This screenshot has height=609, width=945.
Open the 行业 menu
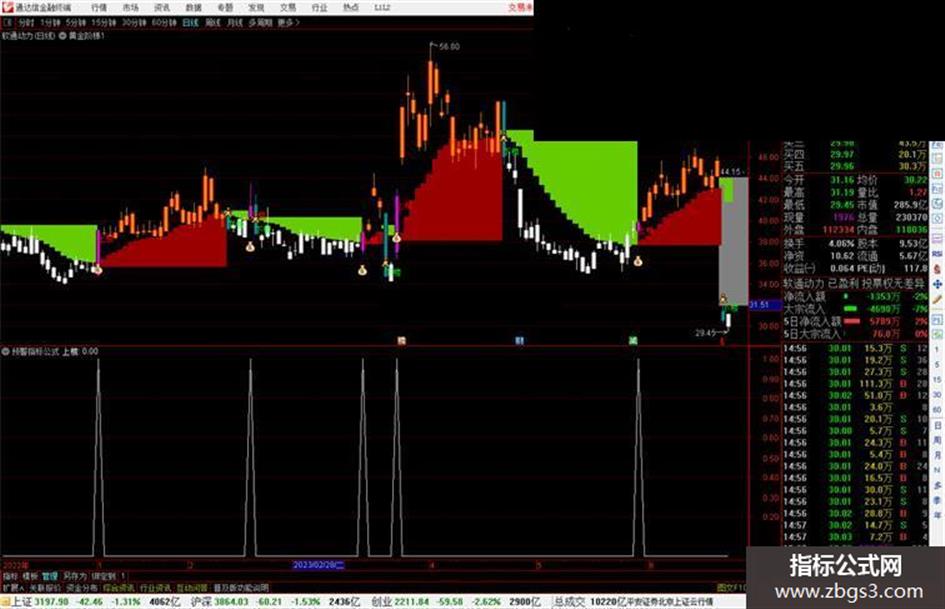tap(319, 8)
